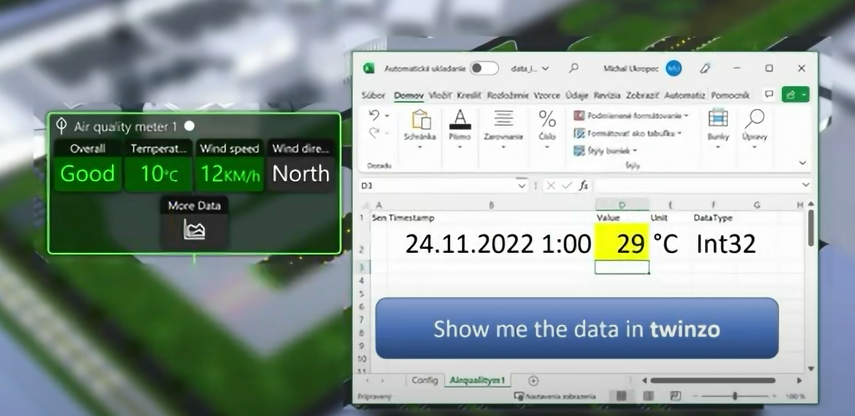Click the search magnifier in Excel title bar
The height and width of the screenshot is (416, 855).
574,68
